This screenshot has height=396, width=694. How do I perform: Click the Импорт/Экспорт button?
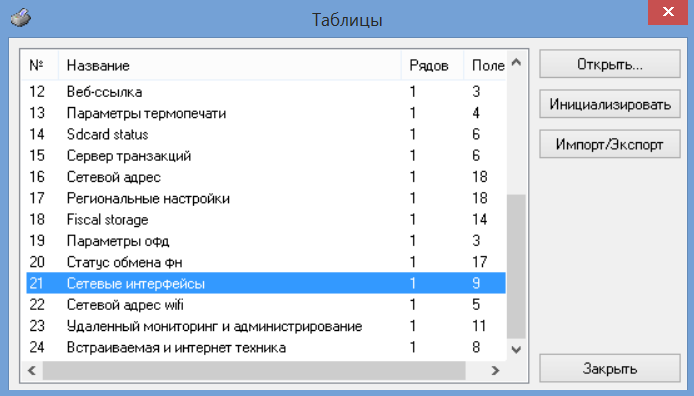pyautogui.click(x=609, y=144)
